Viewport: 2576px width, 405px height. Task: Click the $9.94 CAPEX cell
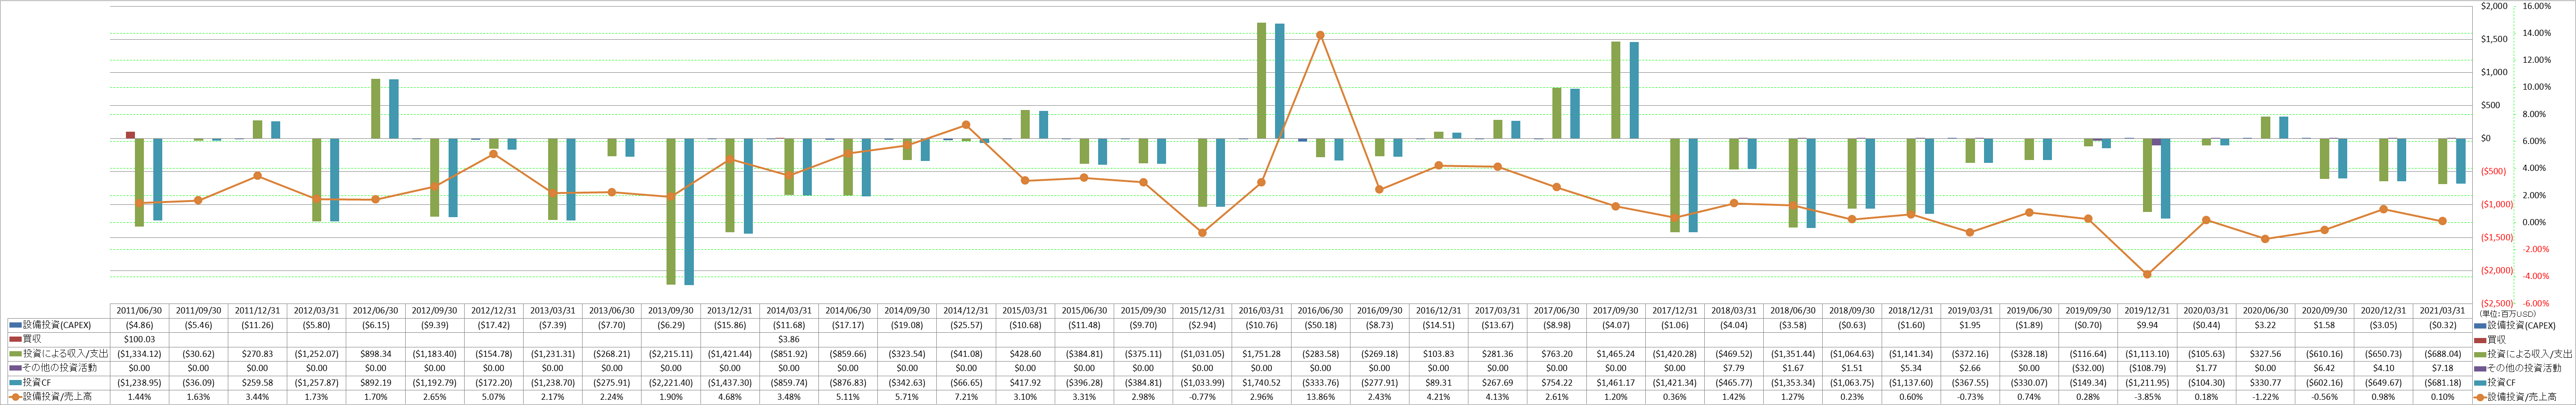(x=2148, y=325)
